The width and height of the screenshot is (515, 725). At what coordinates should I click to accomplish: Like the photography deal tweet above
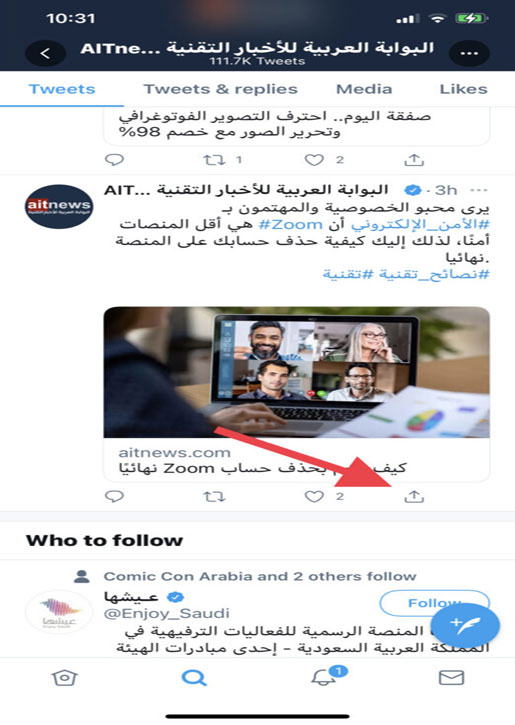(x=314, y=160)
